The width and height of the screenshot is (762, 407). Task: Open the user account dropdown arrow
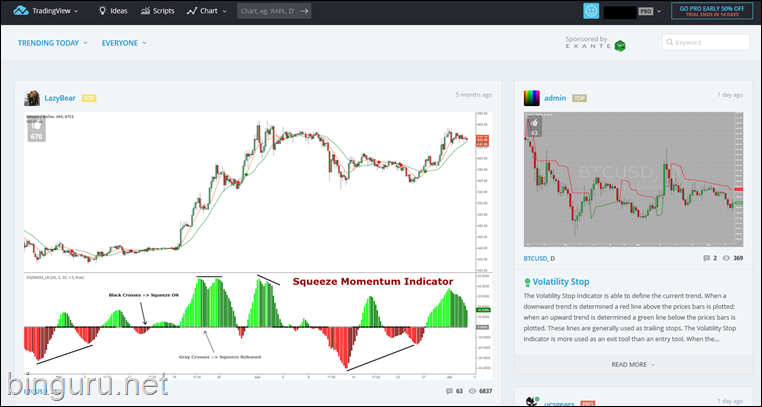tap(659, 11)
